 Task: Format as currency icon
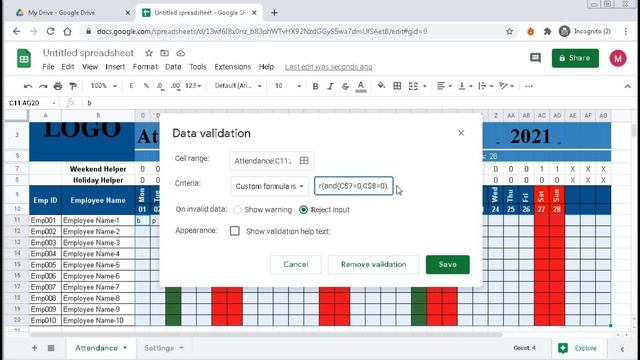(x=131, y=86)
